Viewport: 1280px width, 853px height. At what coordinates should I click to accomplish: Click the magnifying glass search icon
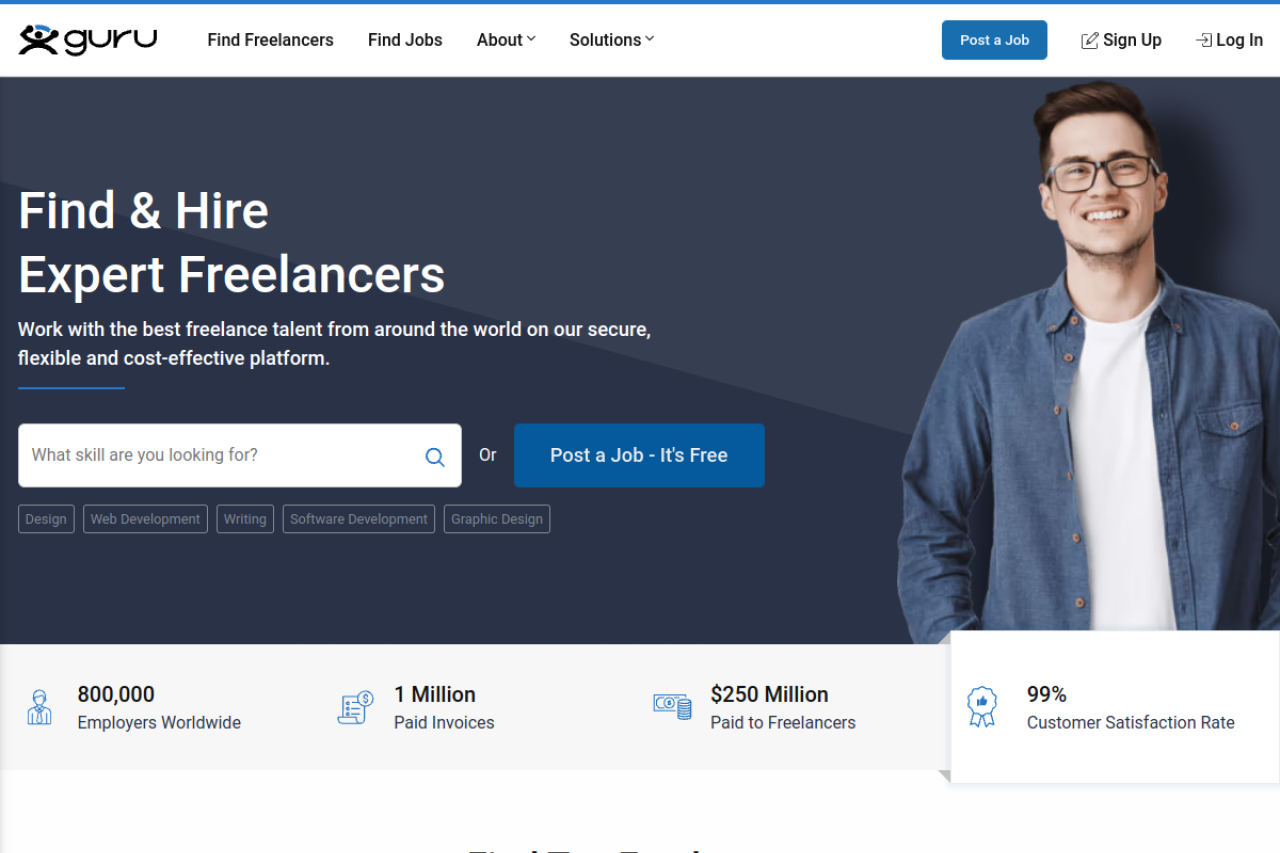435,456
